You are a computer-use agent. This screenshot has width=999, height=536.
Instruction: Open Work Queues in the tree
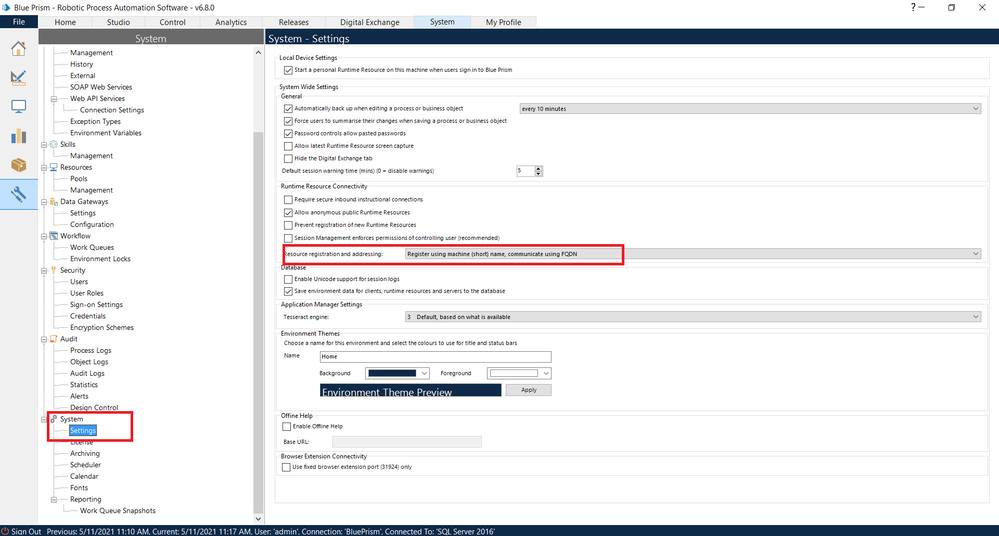92,247
